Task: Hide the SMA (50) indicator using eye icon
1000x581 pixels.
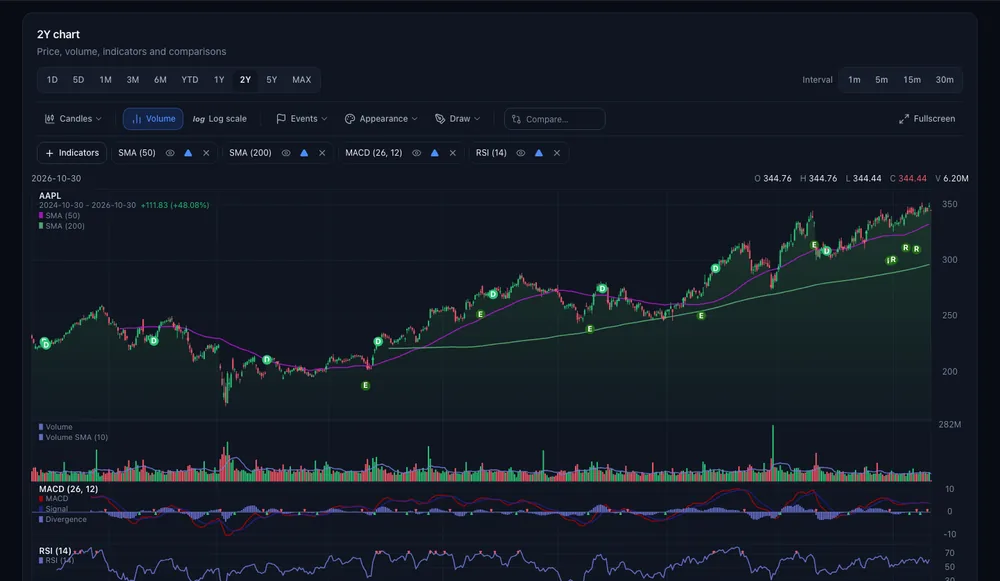Action: 170,153
